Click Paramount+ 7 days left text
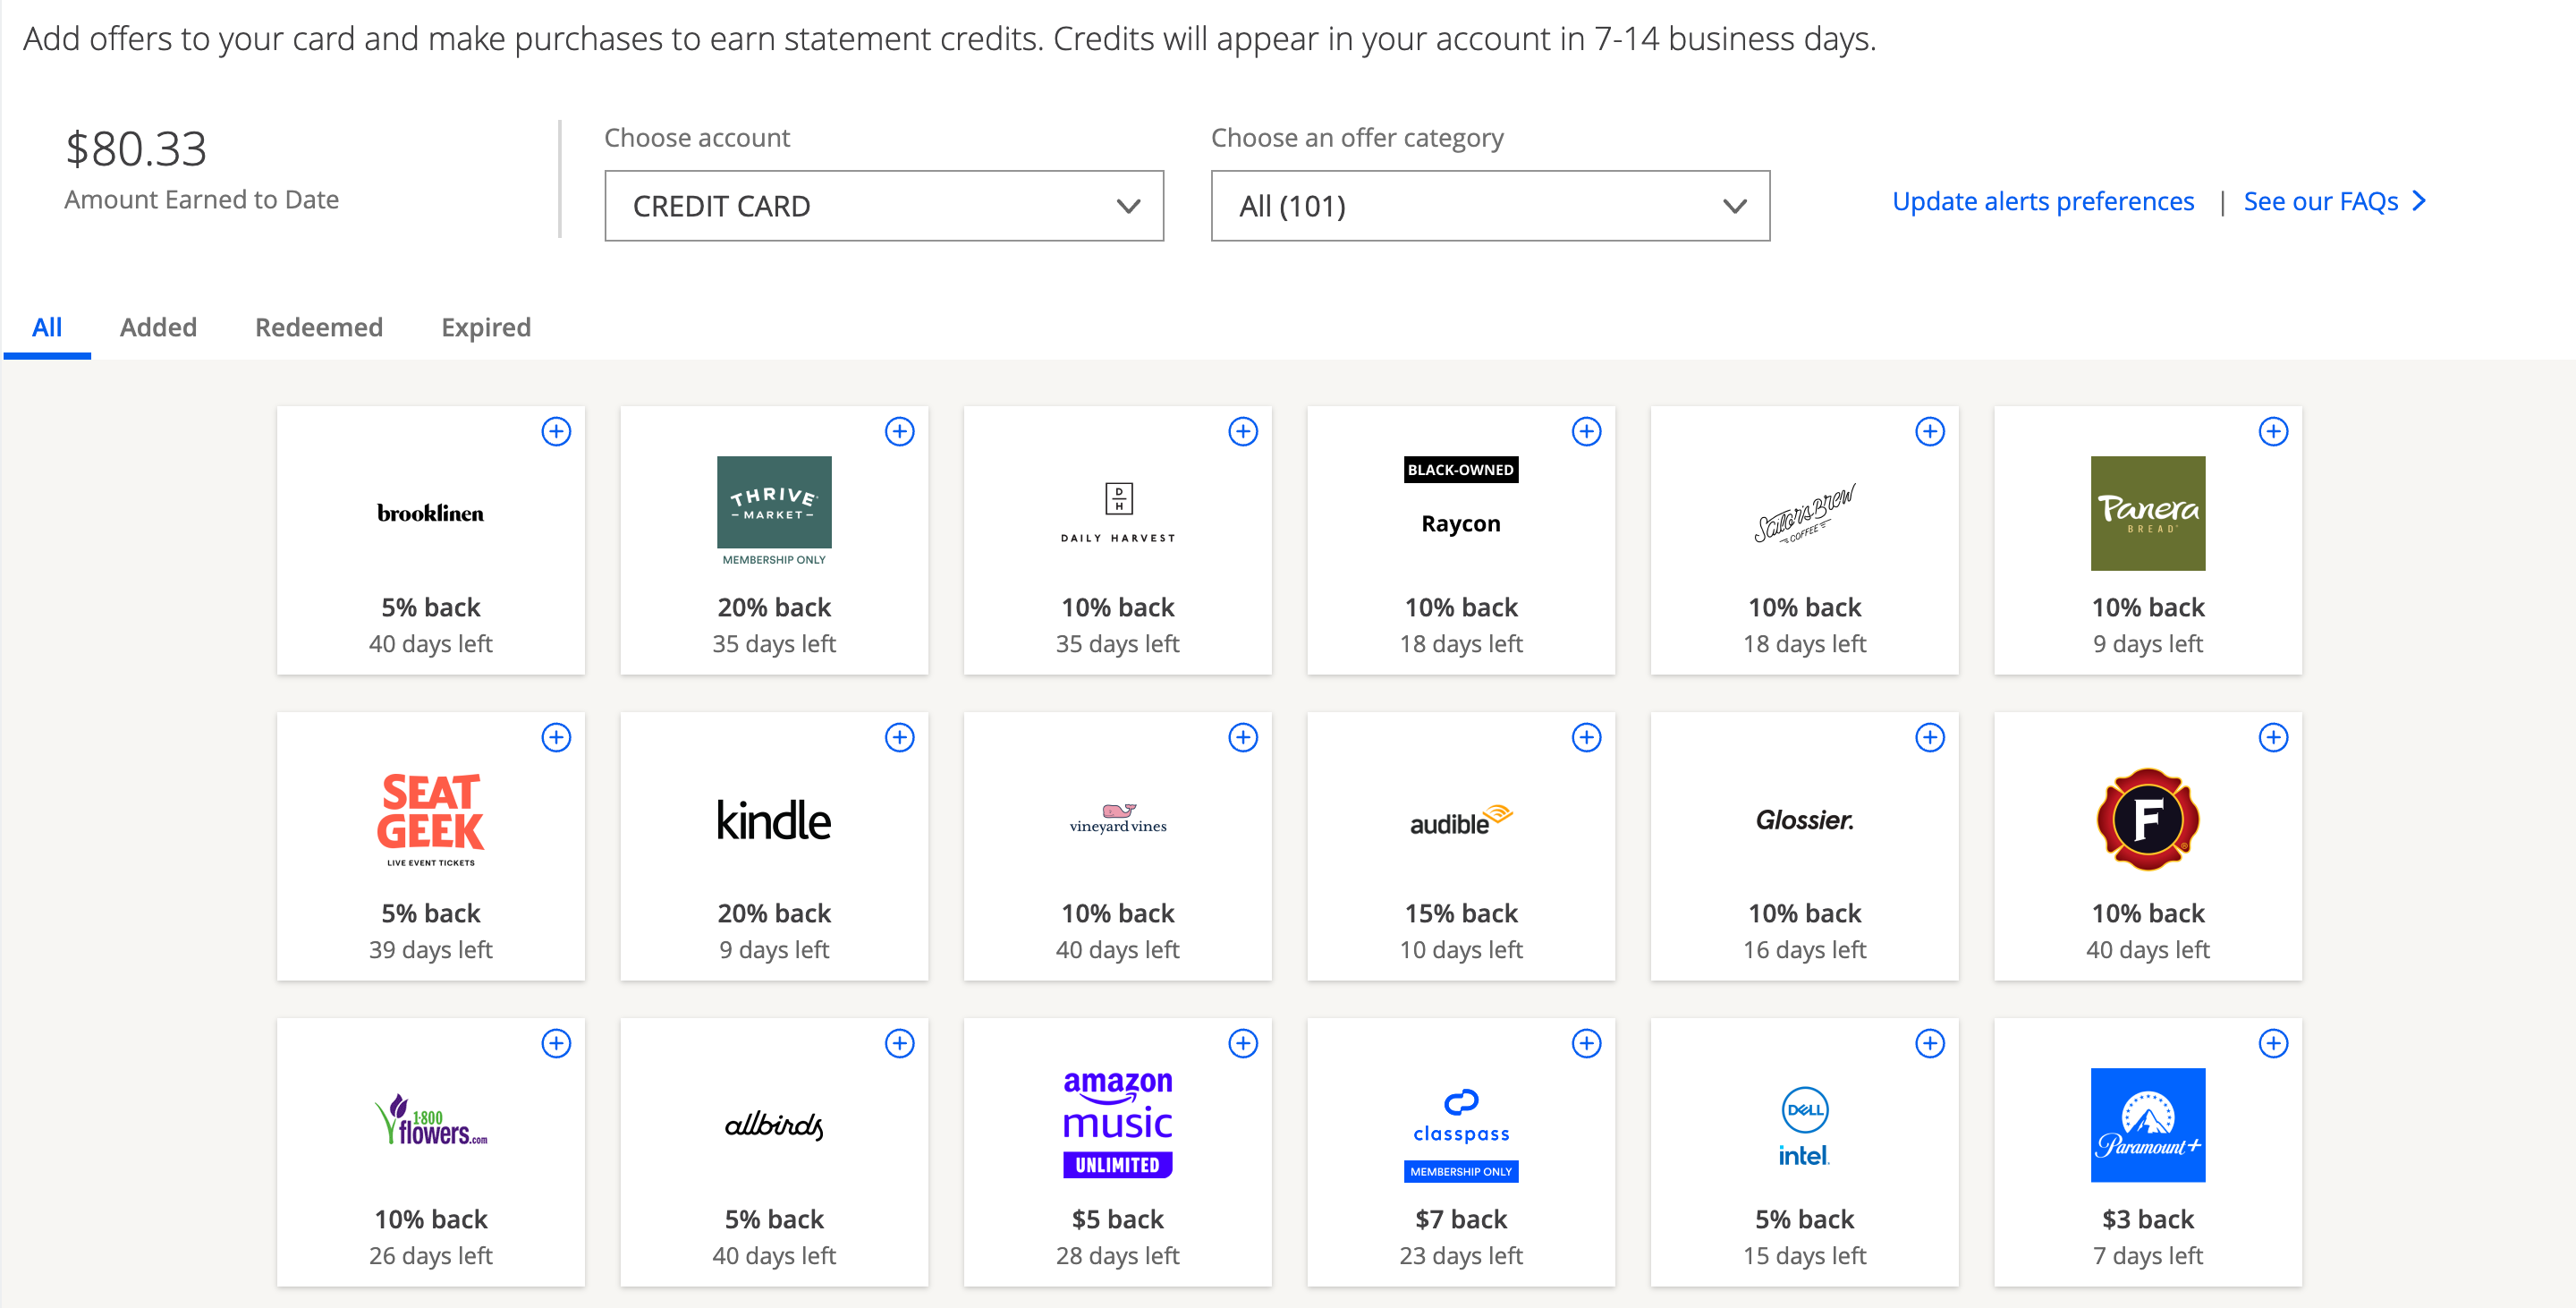 [x=2148, y=1255]
